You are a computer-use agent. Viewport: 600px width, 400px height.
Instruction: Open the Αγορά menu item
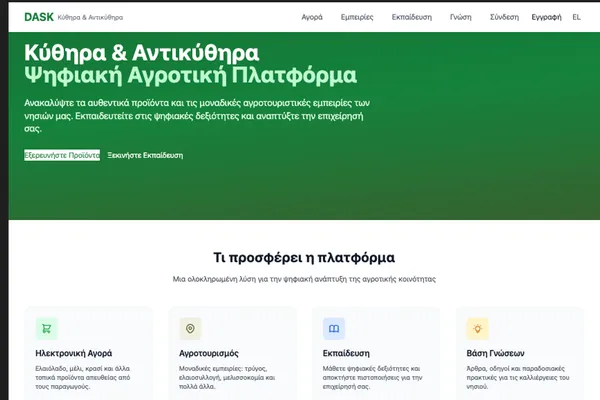pyautogui.click(x=312, y=17)
